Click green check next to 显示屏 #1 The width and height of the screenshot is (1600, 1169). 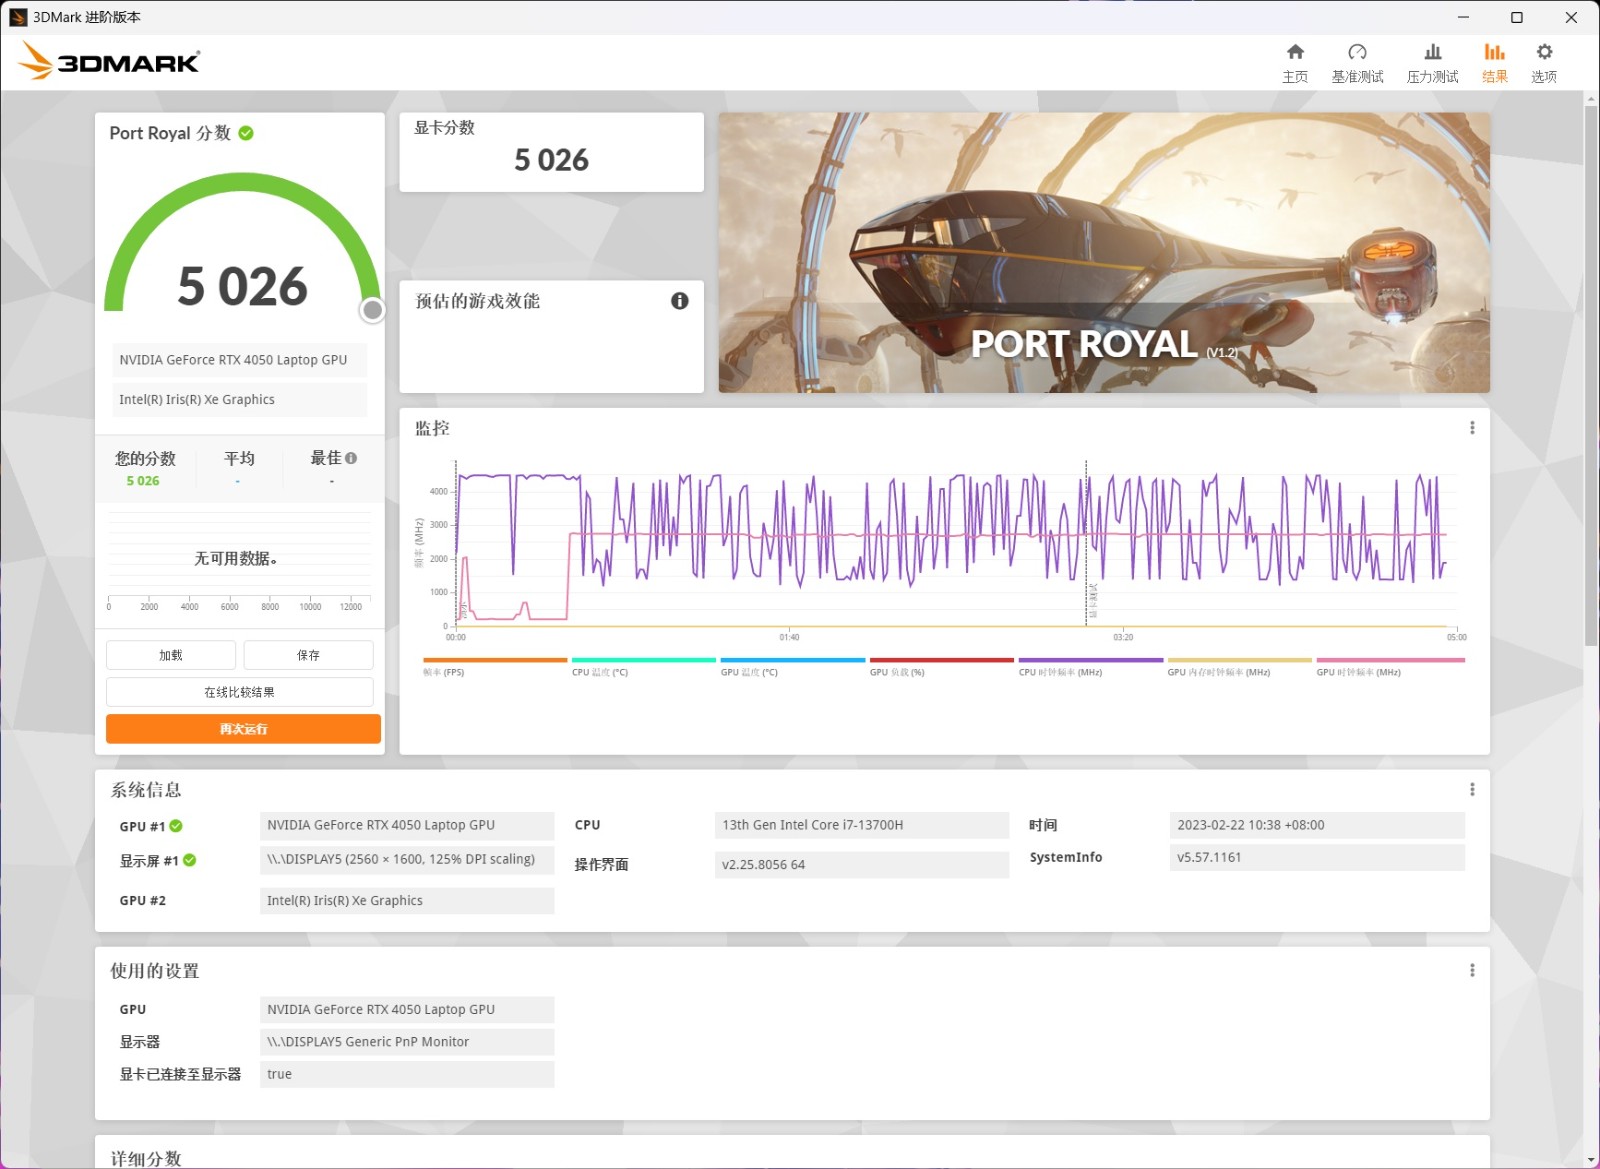pyautogui.click(x=190, y=860)
